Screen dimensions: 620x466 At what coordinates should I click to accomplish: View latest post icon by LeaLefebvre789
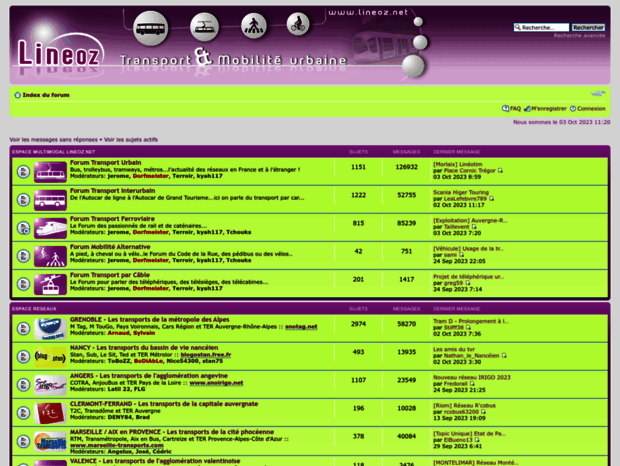491,198
